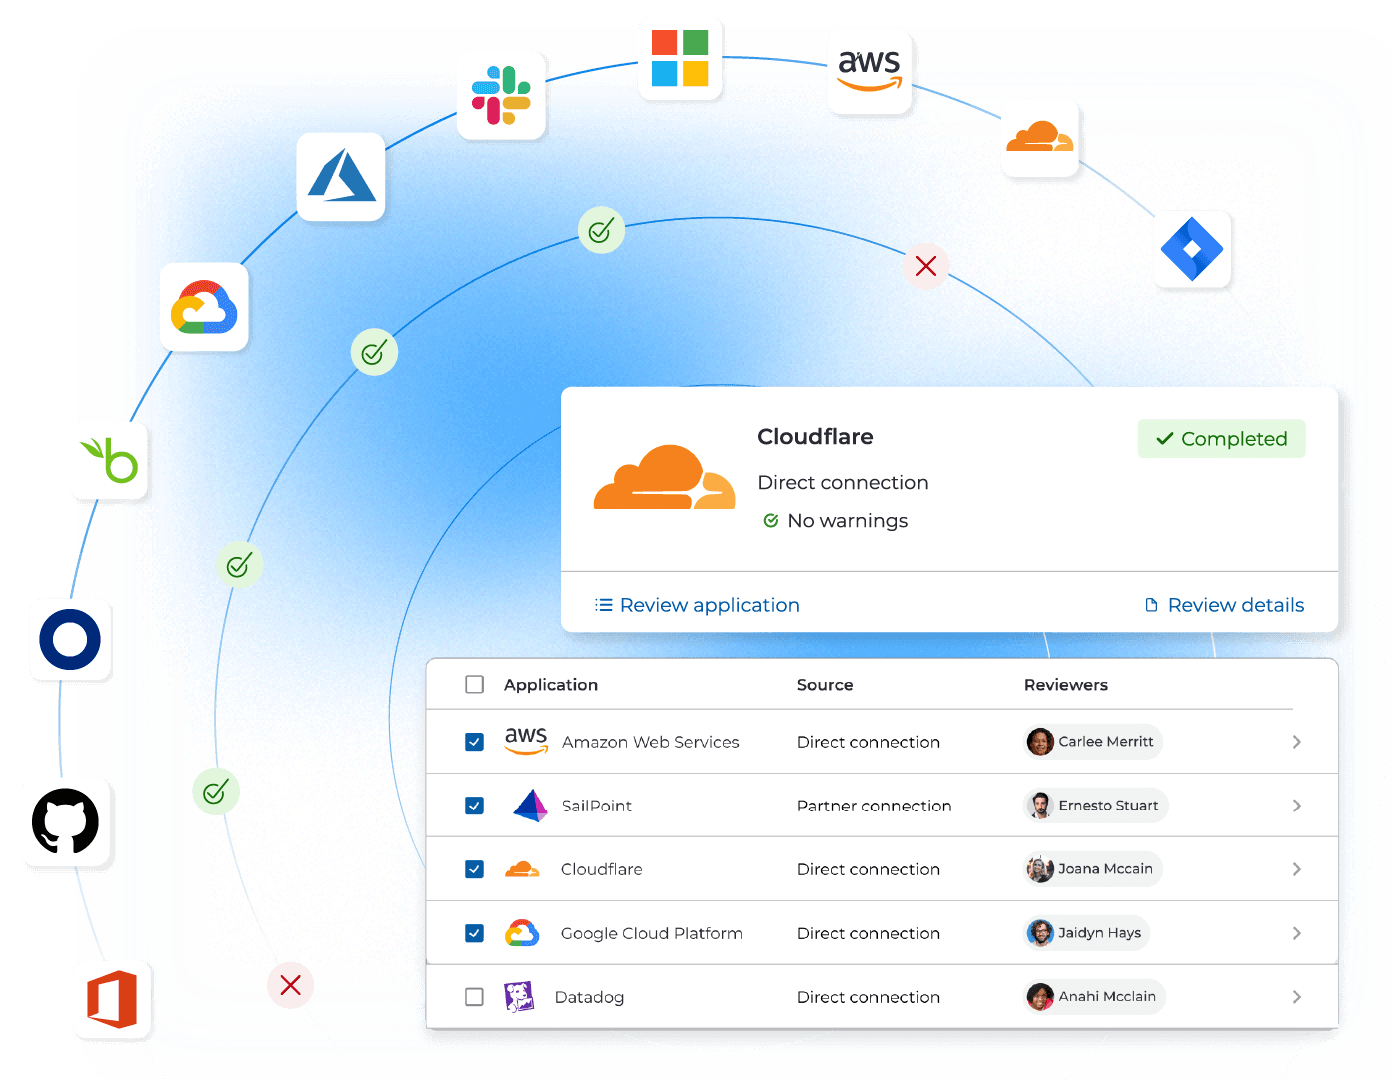This screenshot has width=1393, height=1080.
Task: Toggle the select-all checkbox beside Application header
Action: [x=475, y=685]
